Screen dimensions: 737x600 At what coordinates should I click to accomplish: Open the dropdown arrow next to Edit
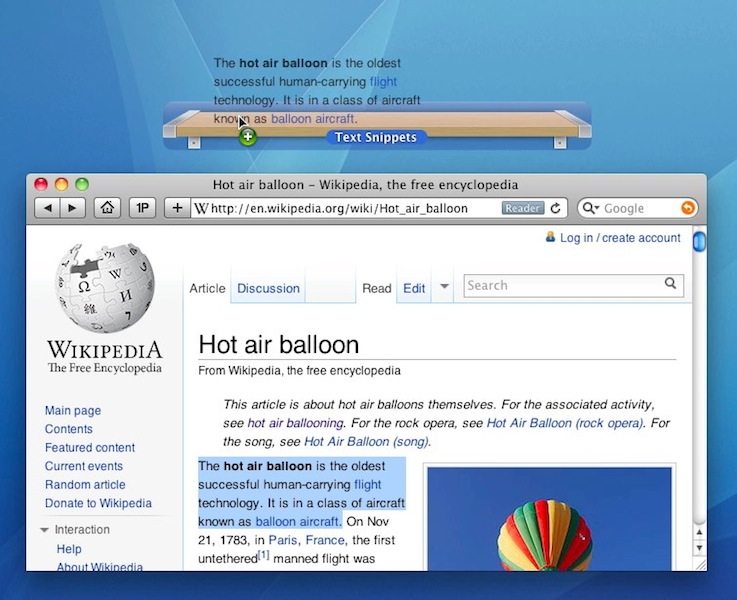(445, 288)
